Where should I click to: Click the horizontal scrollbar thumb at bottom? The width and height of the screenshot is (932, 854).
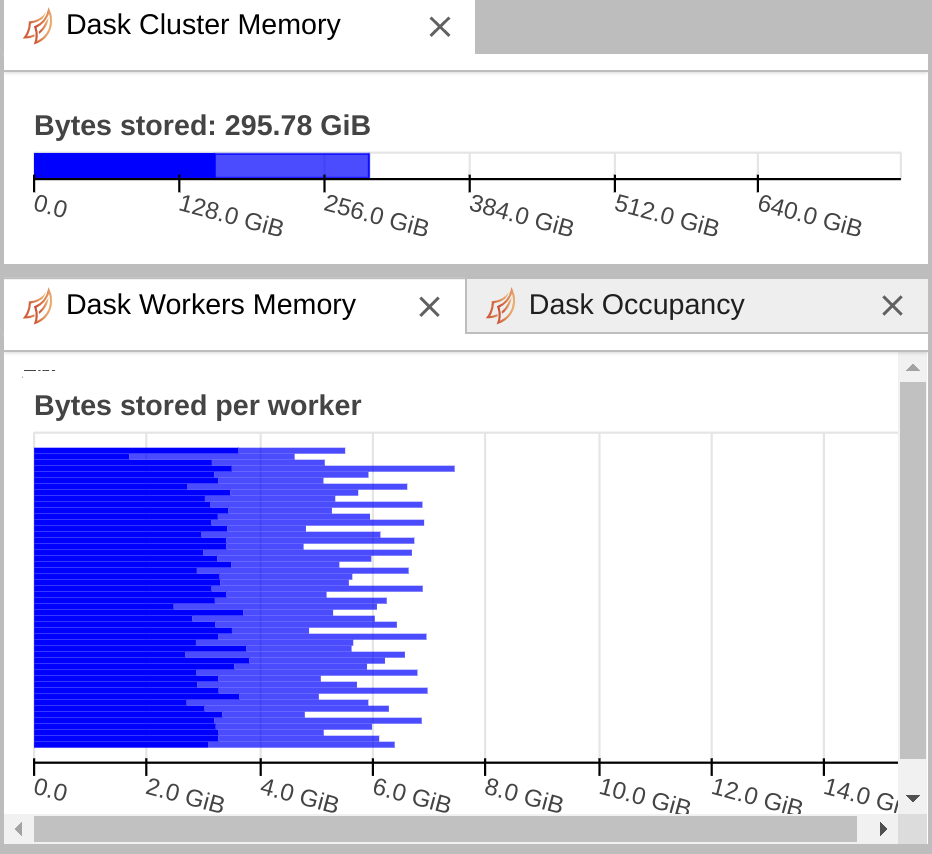(445, 828)
